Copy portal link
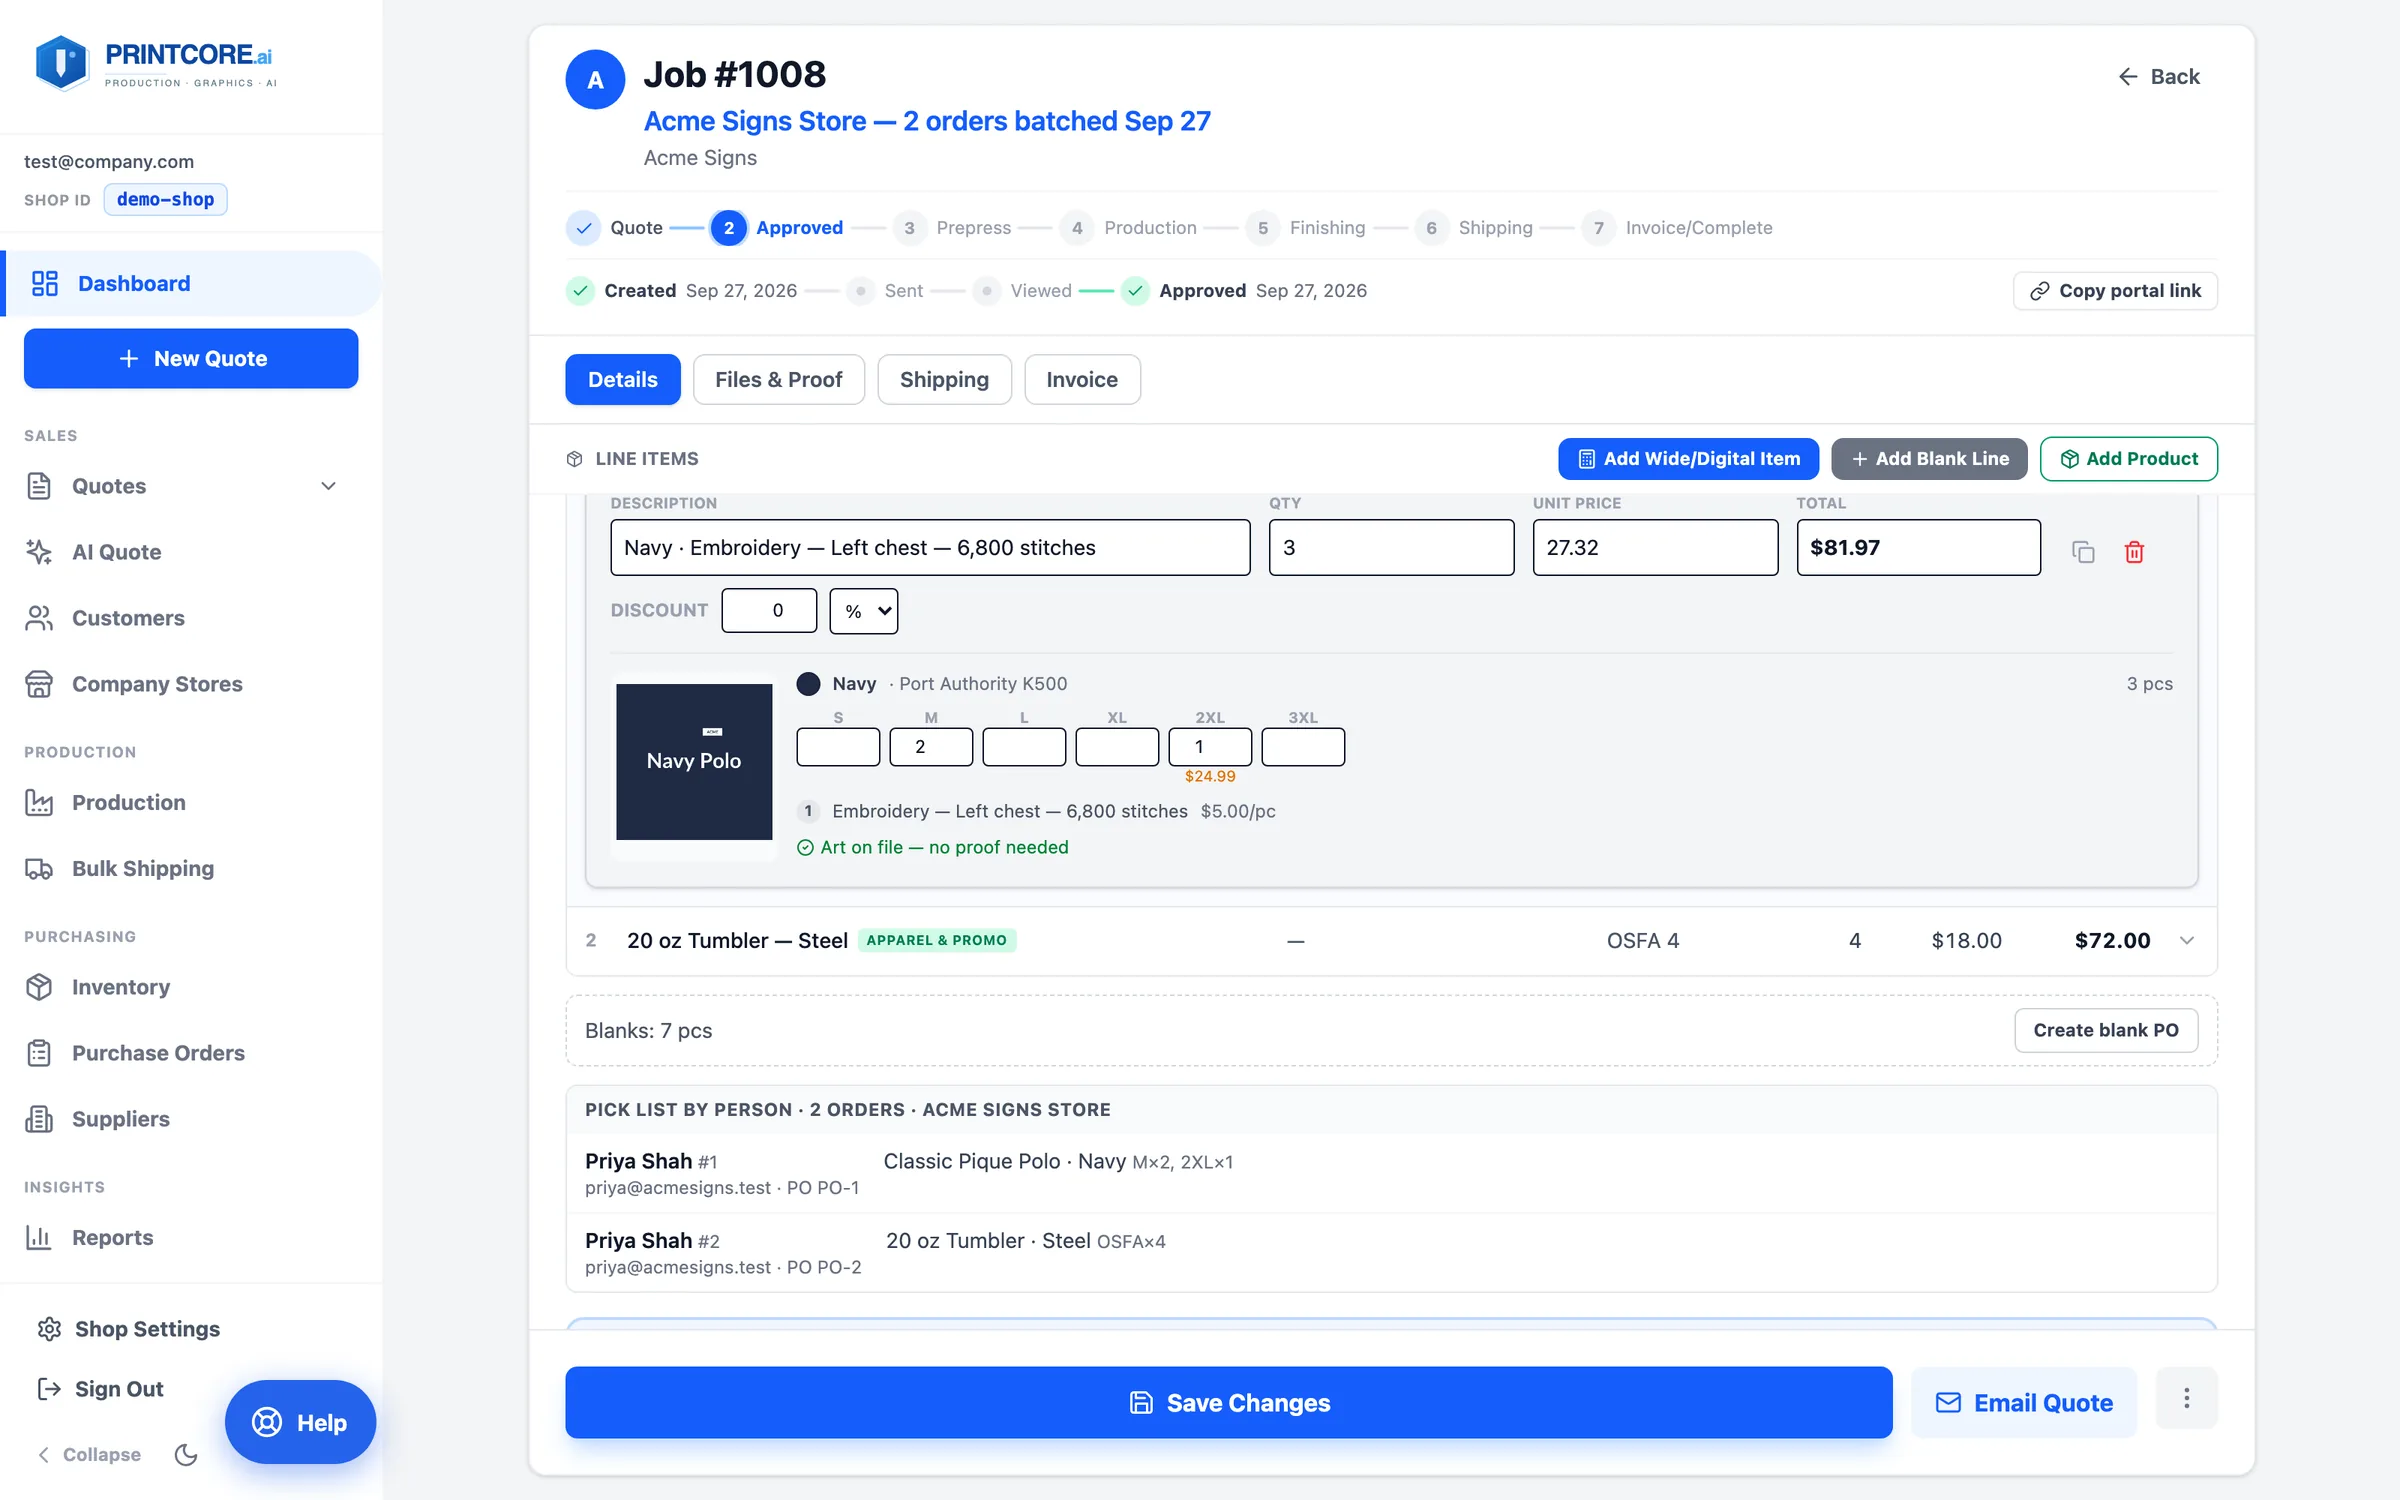This screenshot has width=2400, height=1500. [2114, 291]
